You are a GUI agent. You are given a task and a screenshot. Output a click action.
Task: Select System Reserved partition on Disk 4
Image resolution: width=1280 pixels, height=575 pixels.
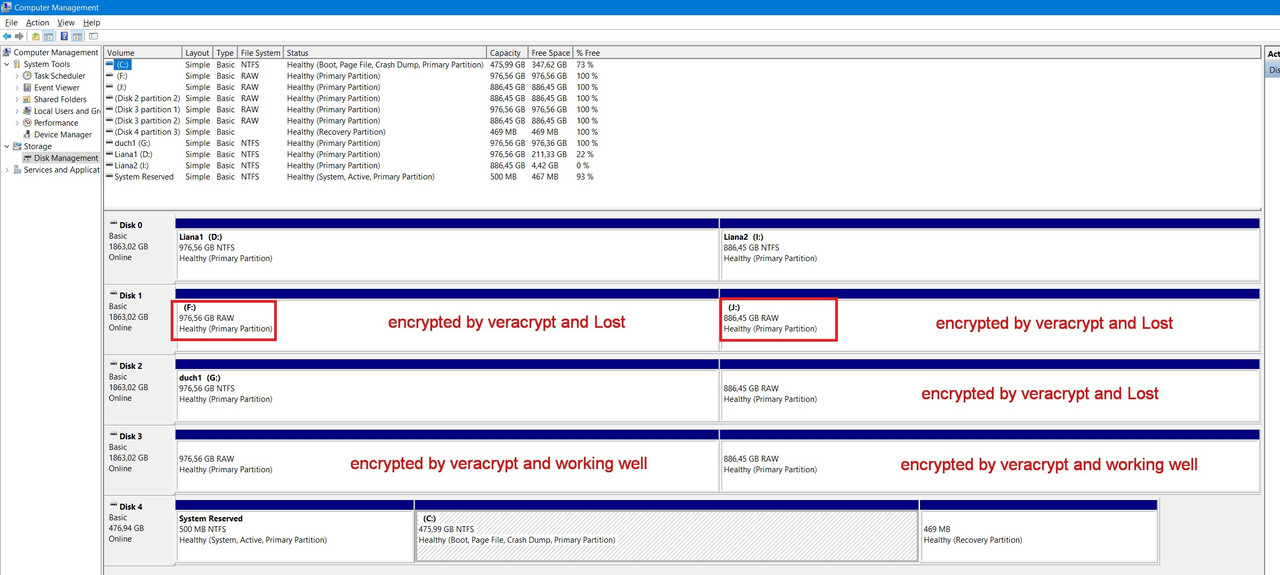pos(295,531)
